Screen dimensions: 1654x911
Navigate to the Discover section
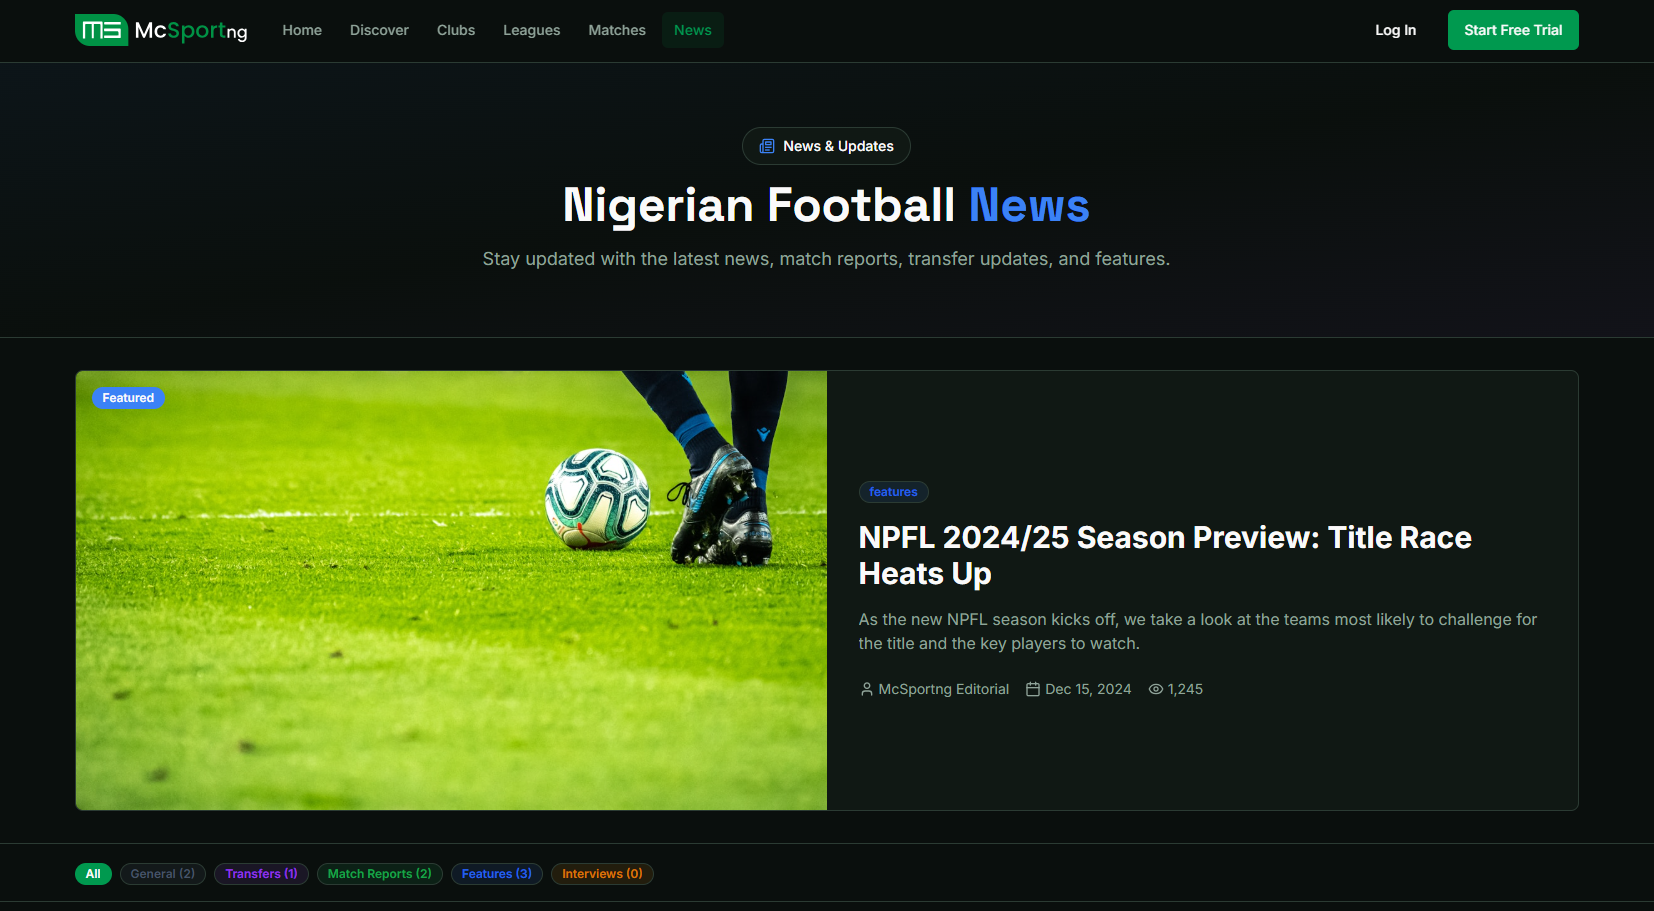click(x=378, y=30)
